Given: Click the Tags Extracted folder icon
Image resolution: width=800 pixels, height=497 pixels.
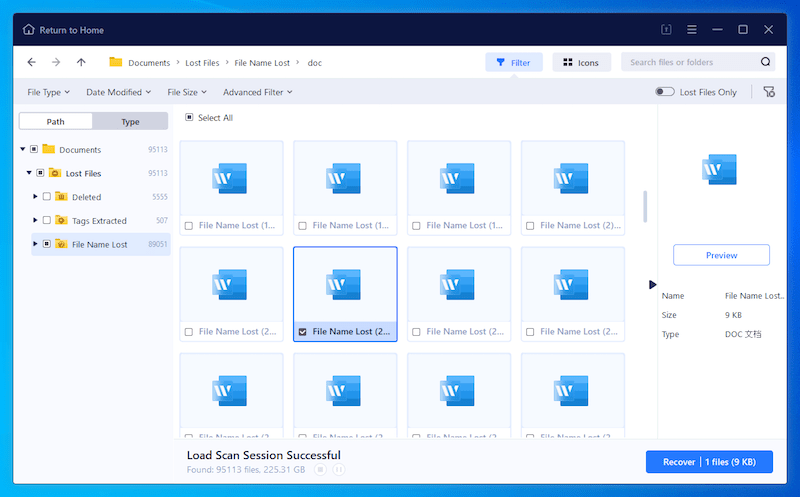Looking at the screenshot, I should 61,220.
